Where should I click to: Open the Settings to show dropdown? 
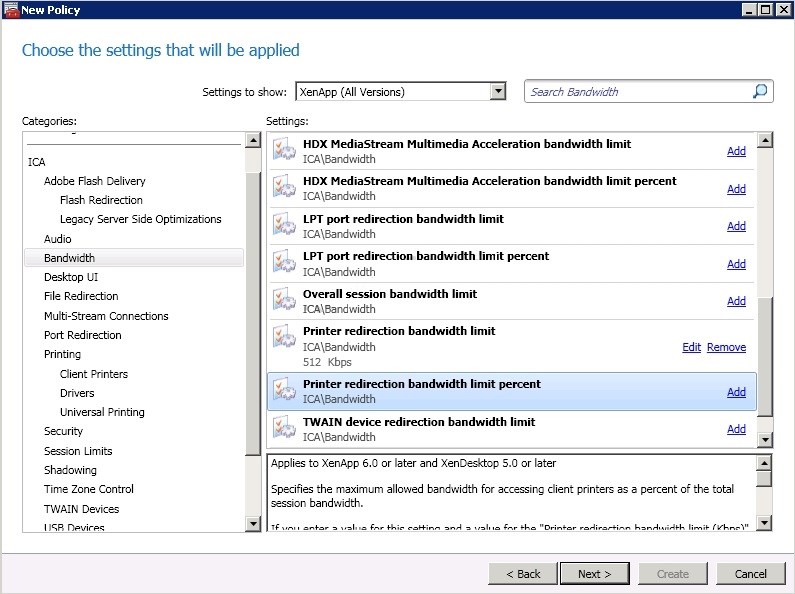click(498, 92)
